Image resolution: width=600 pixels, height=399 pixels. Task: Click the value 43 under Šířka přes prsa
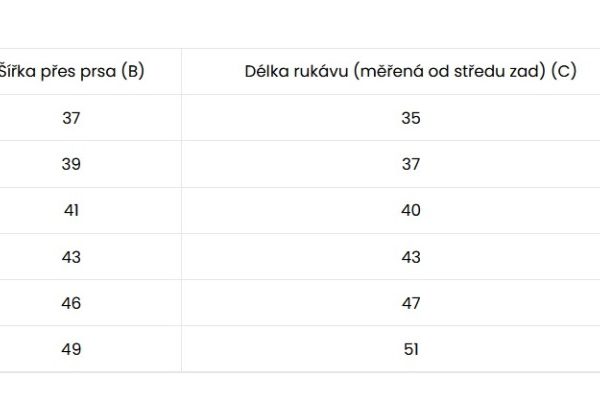pos(71,257)
